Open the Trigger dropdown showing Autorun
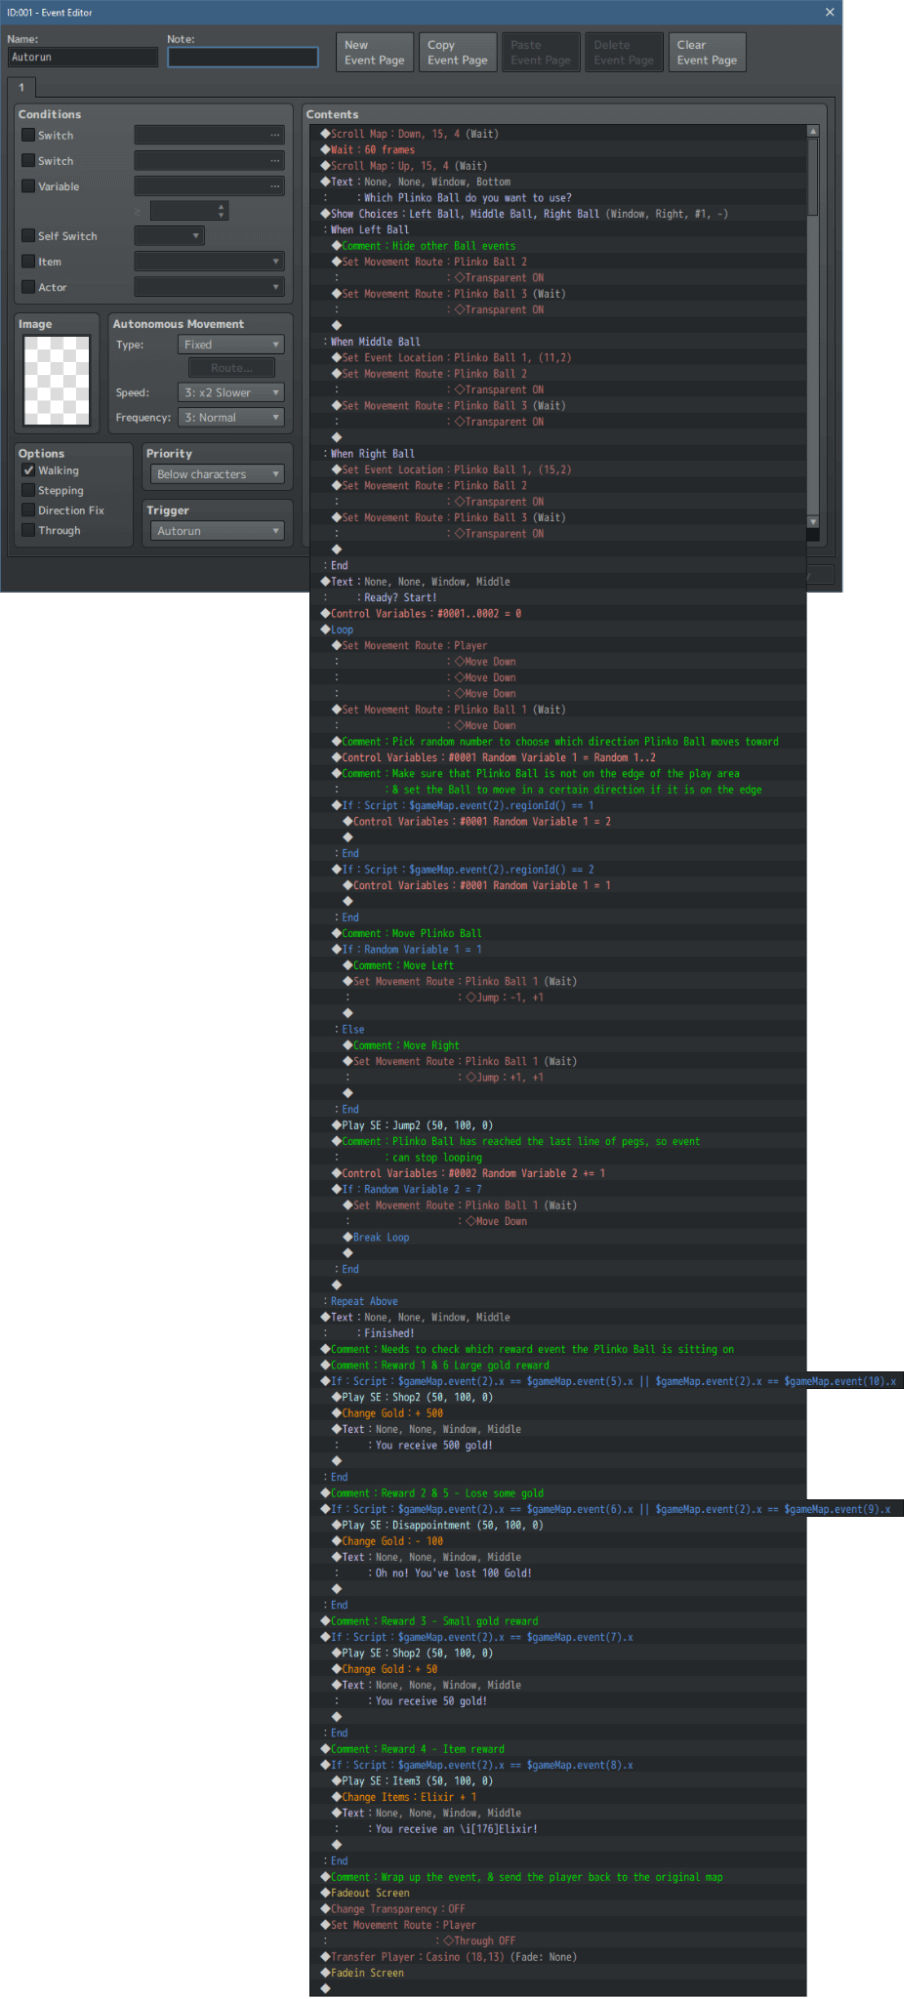This screenshot has width=904, height=1999. coord(216,531)
